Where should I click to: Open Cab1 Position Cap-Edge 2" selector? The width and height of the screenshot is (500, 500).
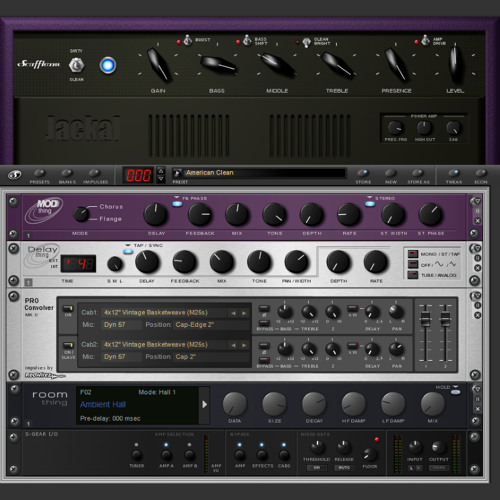coord(211,324)
